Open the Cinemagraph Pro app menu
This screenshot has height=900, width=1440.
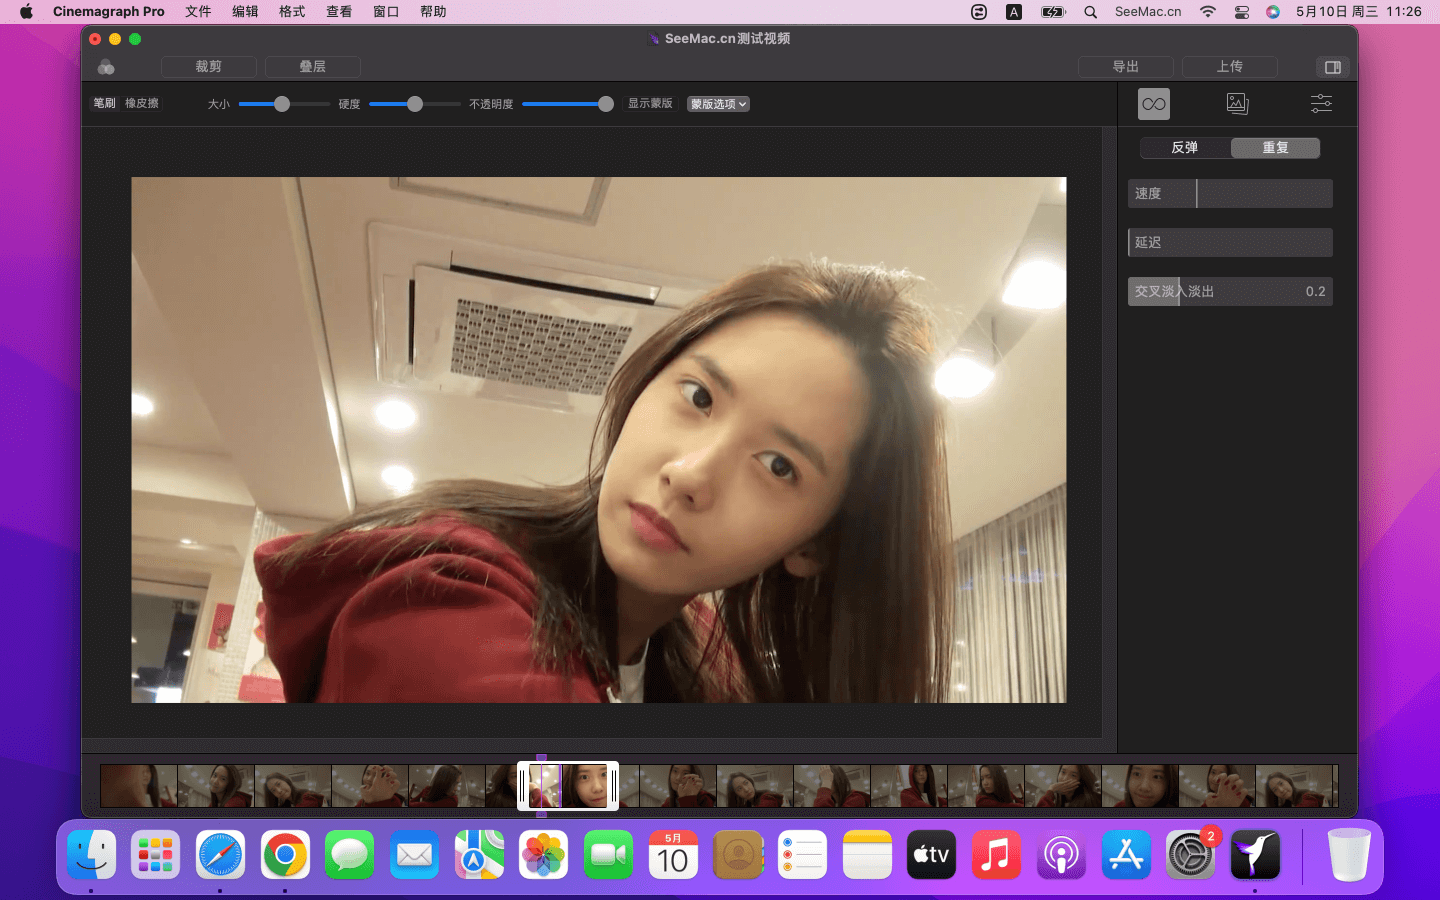pyautogui.click(x=109, y=12)
